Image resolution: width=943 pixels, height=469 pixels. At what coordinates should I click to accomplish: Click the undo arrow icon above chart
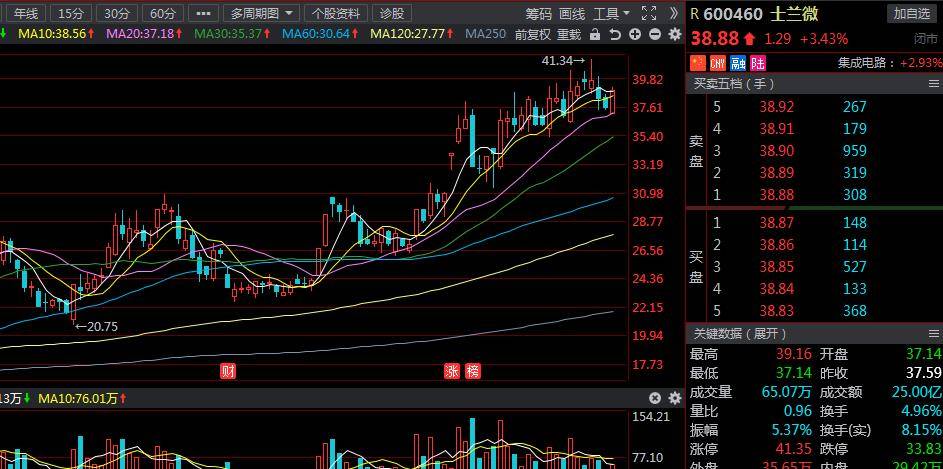615,34
